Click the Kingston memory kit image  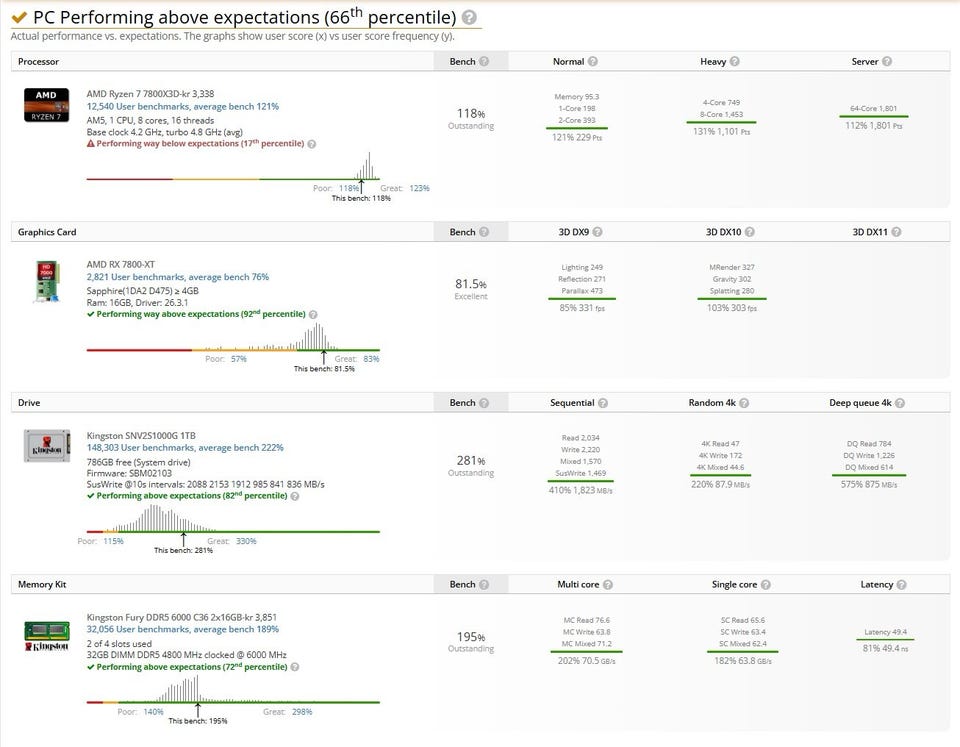(x=46, y=635)
